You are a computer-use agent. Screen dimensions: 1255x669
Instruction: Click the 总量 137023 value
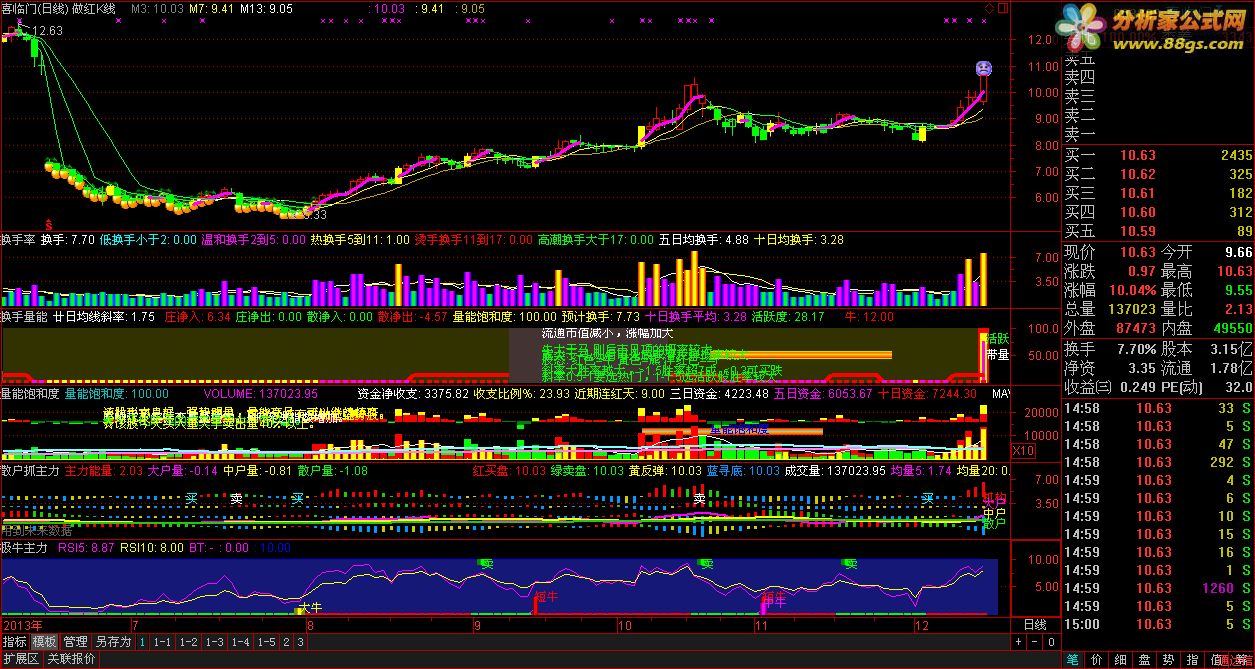[1132, 310]
